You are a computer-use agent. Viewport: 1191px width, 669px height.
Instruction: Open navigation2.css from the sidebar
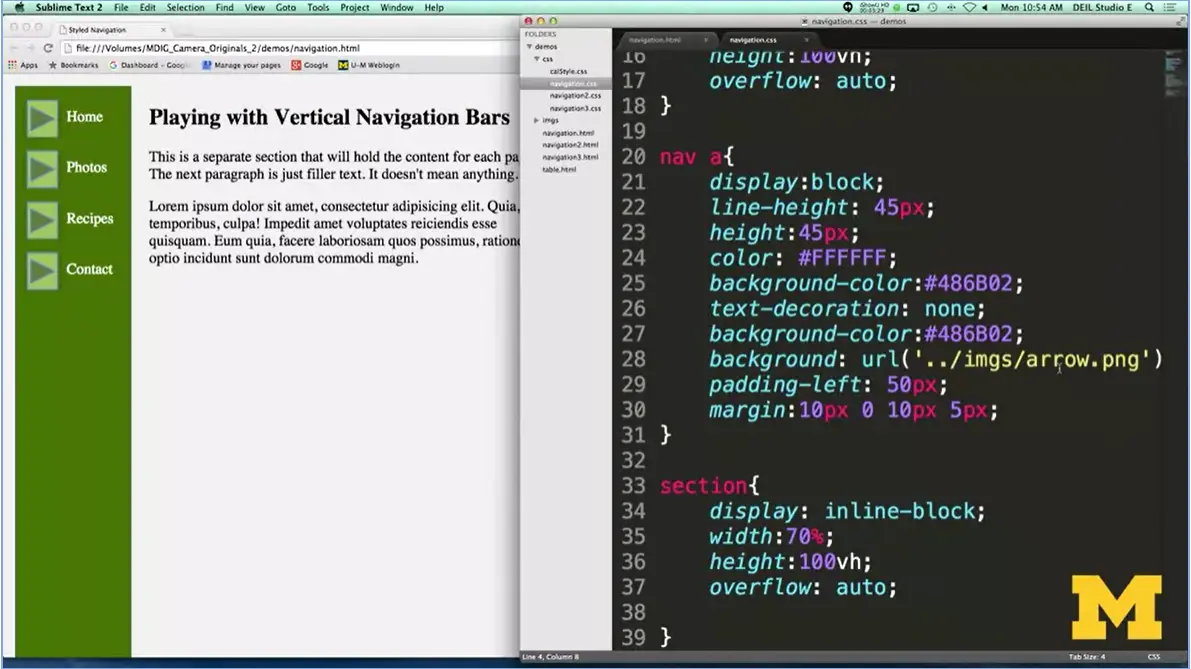(575, 96)
